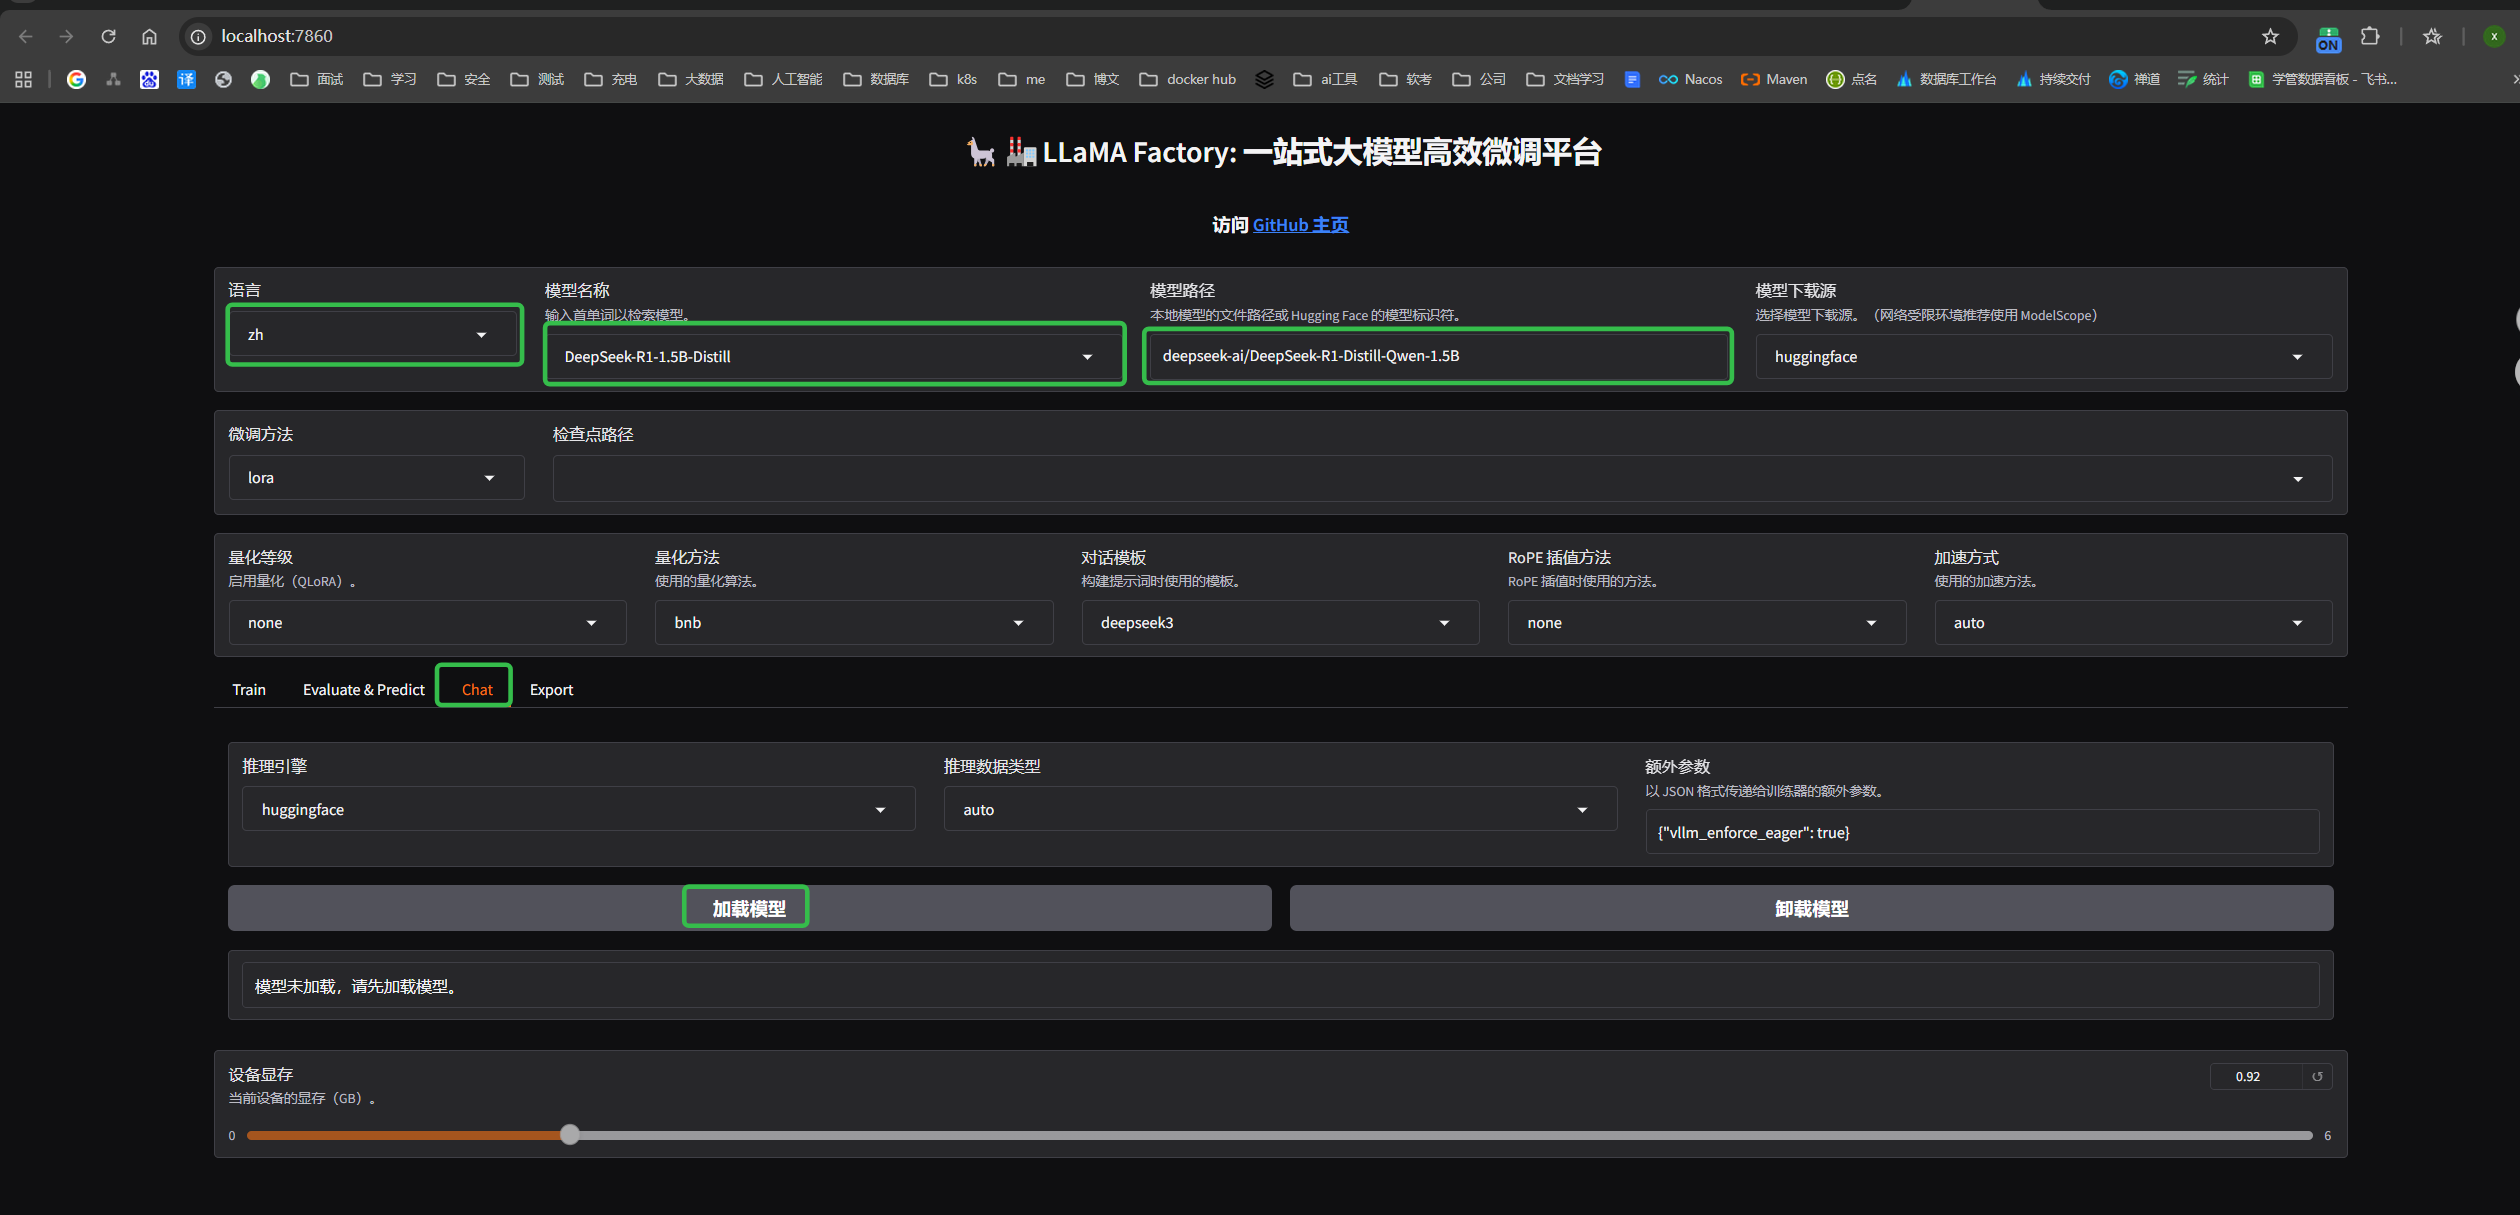
Task: Open the blue document bookmark icon
Action: coord(1632,79)
